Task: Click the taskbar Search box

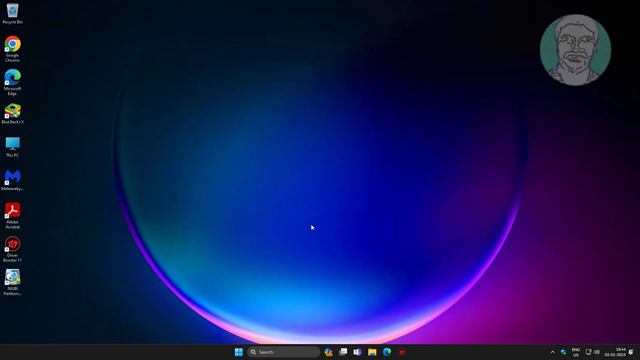Action: point(283,352)
